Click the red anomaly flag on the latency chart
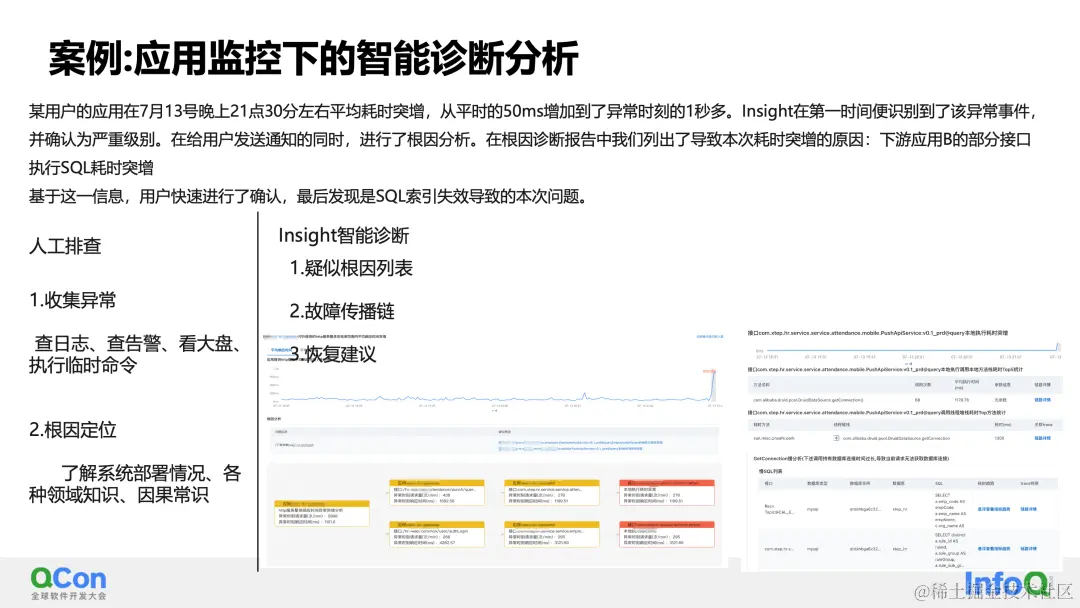Image resolution: width=1080 pixels, height=608 pixels. point(708,372)
